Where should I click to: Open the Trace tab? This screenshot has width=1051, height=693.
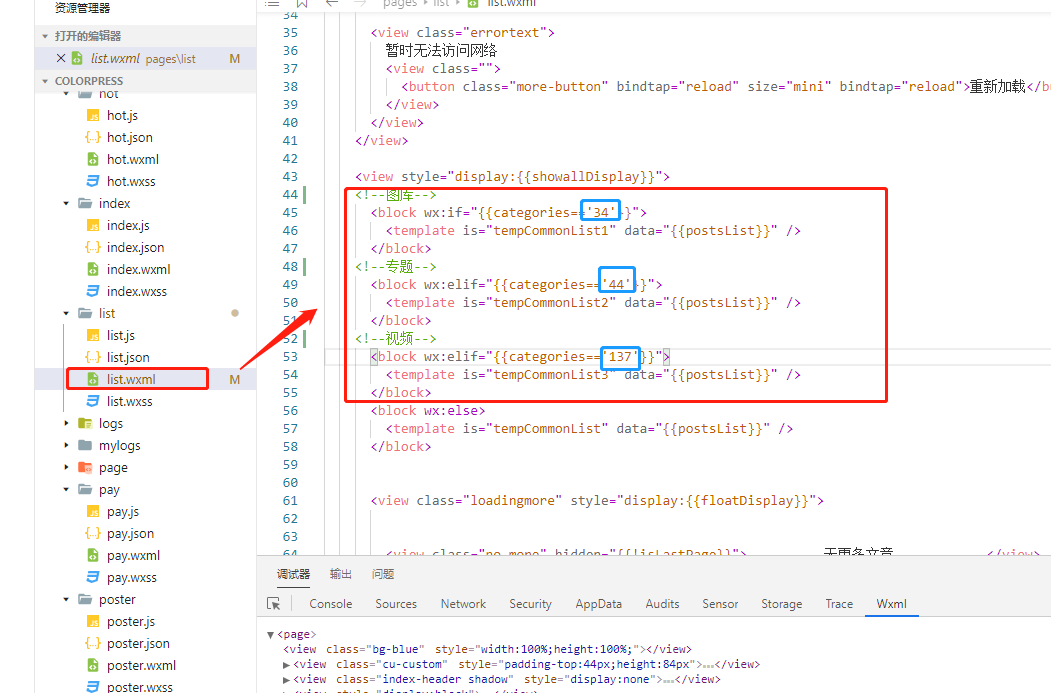pos(839,604)
